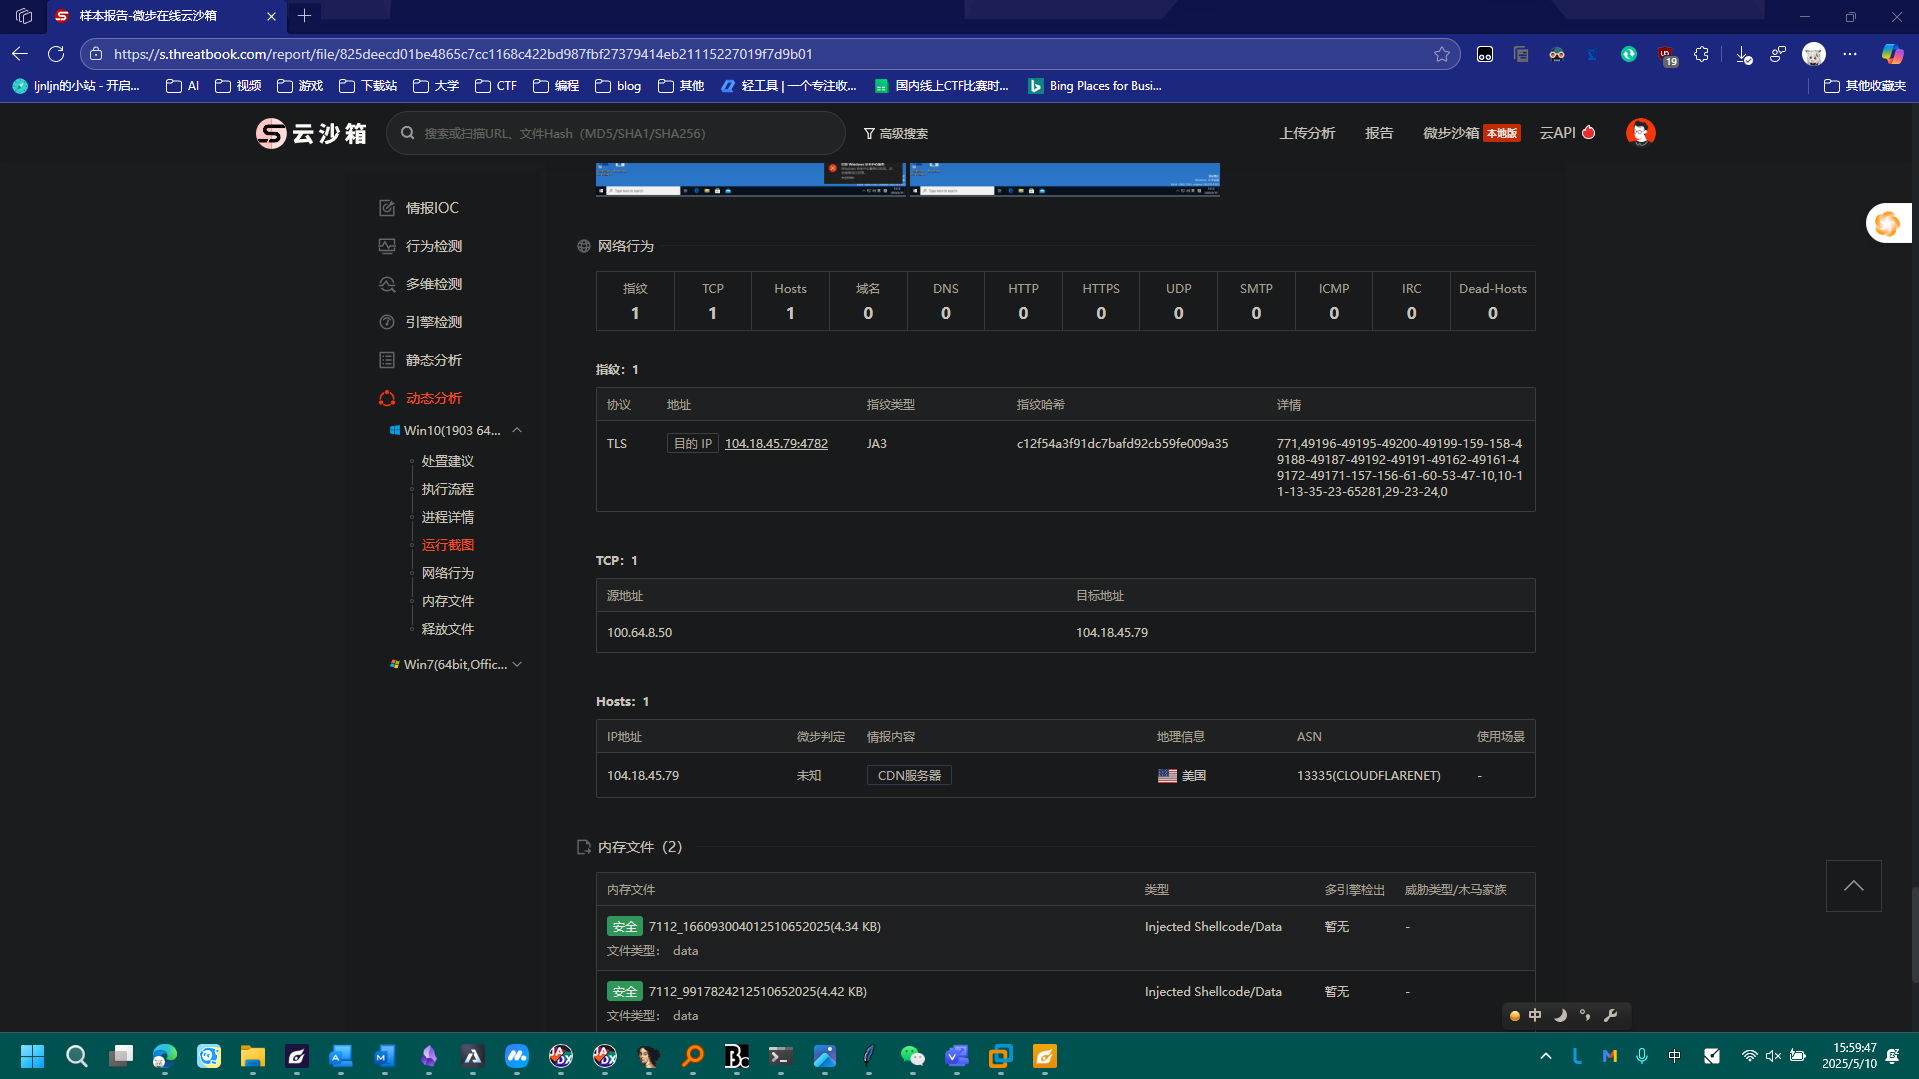Viewport: 1919px width, 1079px height.
Task: Open the 云API menu item
Action: pos(1567,133)
